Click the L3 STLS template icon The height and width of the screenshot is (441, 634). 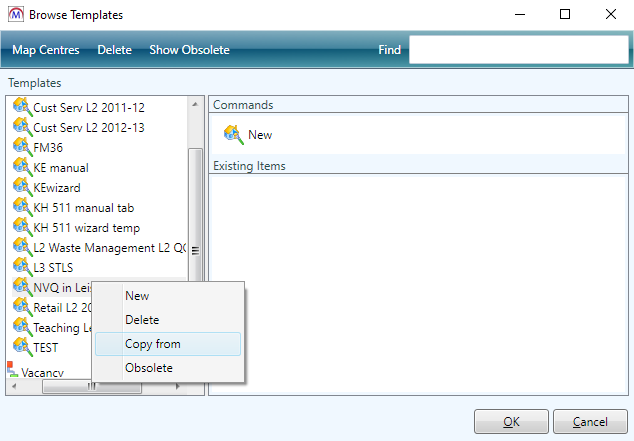point(22,267)
